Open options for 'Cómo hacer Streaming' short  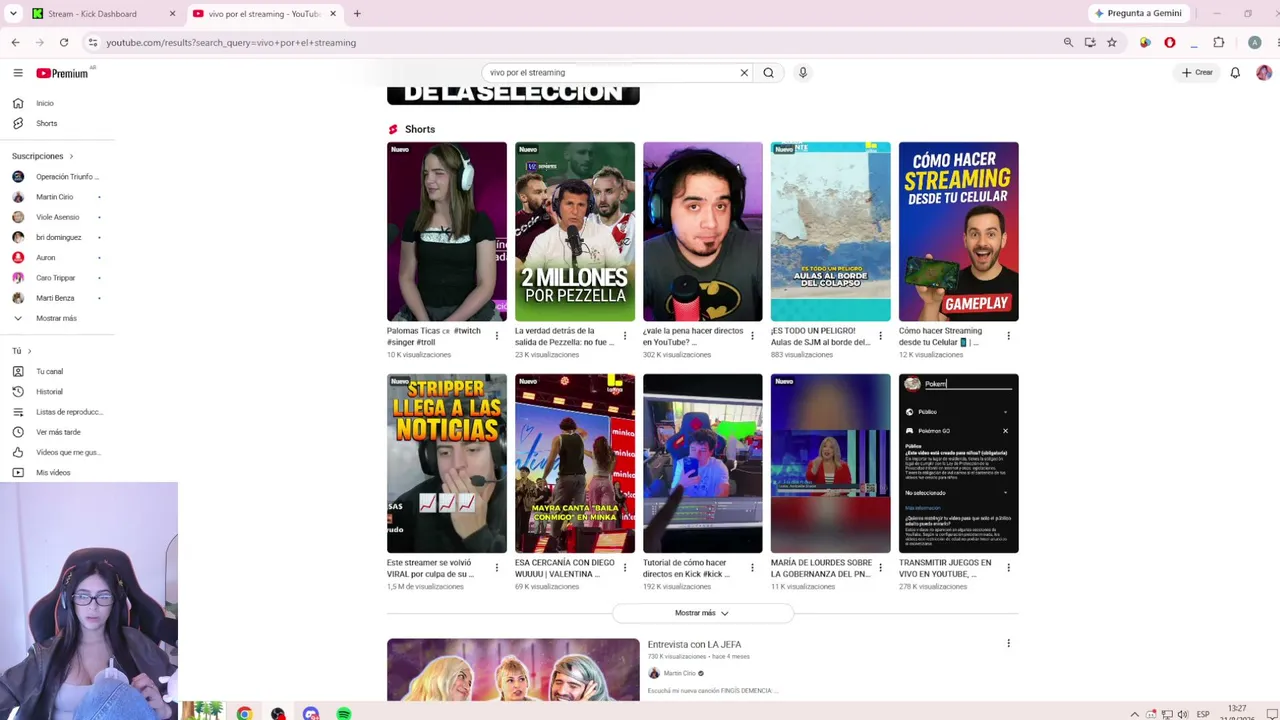tap(1009, 336)
